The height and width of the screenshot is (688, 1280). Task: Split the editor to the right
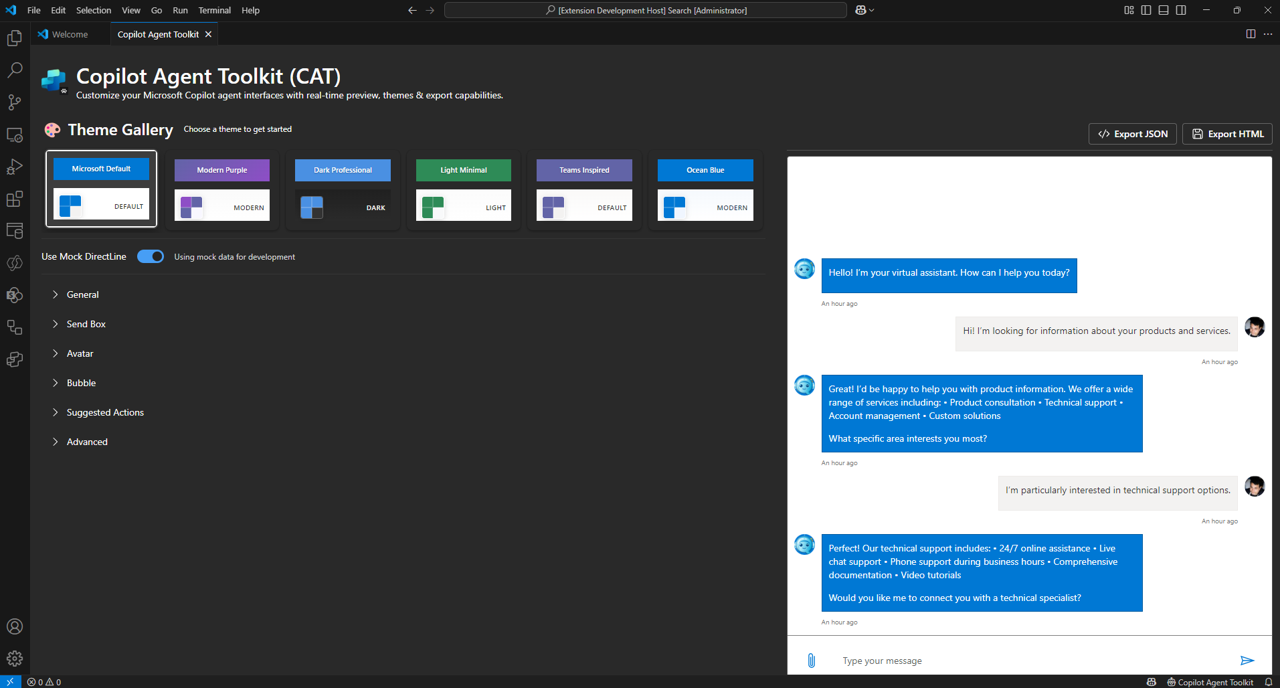coord(1250,34)
